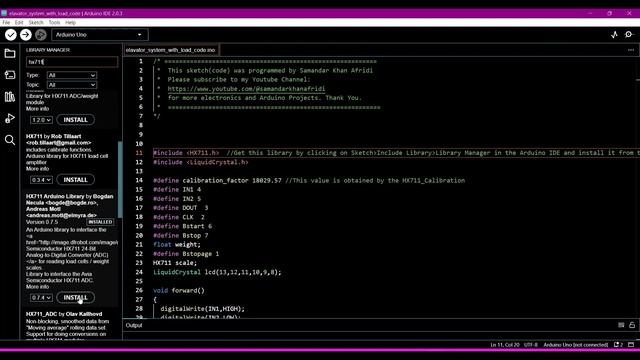Open the Boards Manager sidebar icon
This screenshot has width=640, height=360.
(x=10, y=75)
